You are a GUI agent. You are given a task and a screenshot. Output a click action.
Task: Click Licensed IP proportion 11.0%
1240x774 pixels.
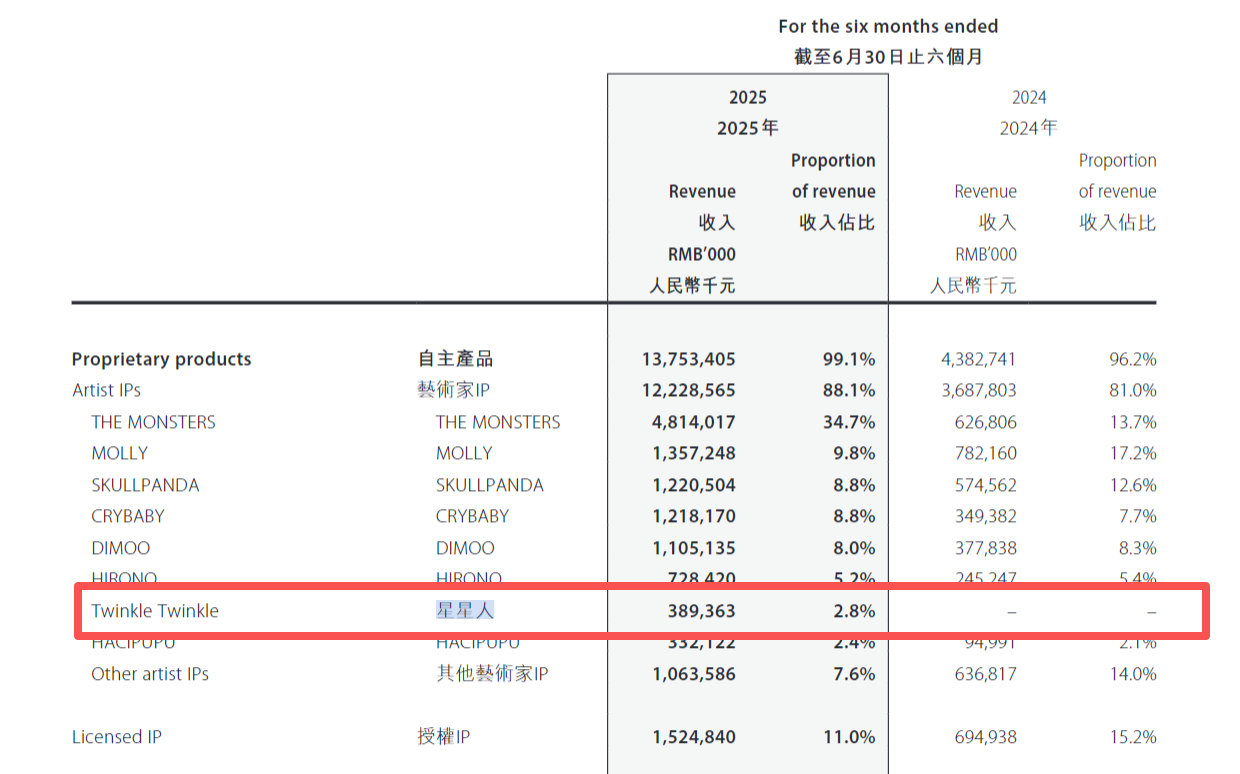click(849, 737)
